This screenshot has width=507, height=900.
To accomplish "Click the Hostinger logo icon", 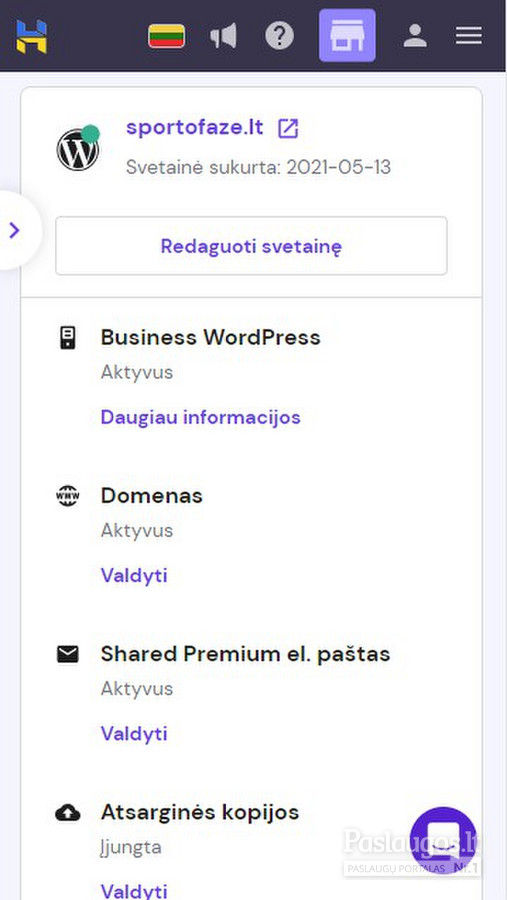I will click(32, 36).
